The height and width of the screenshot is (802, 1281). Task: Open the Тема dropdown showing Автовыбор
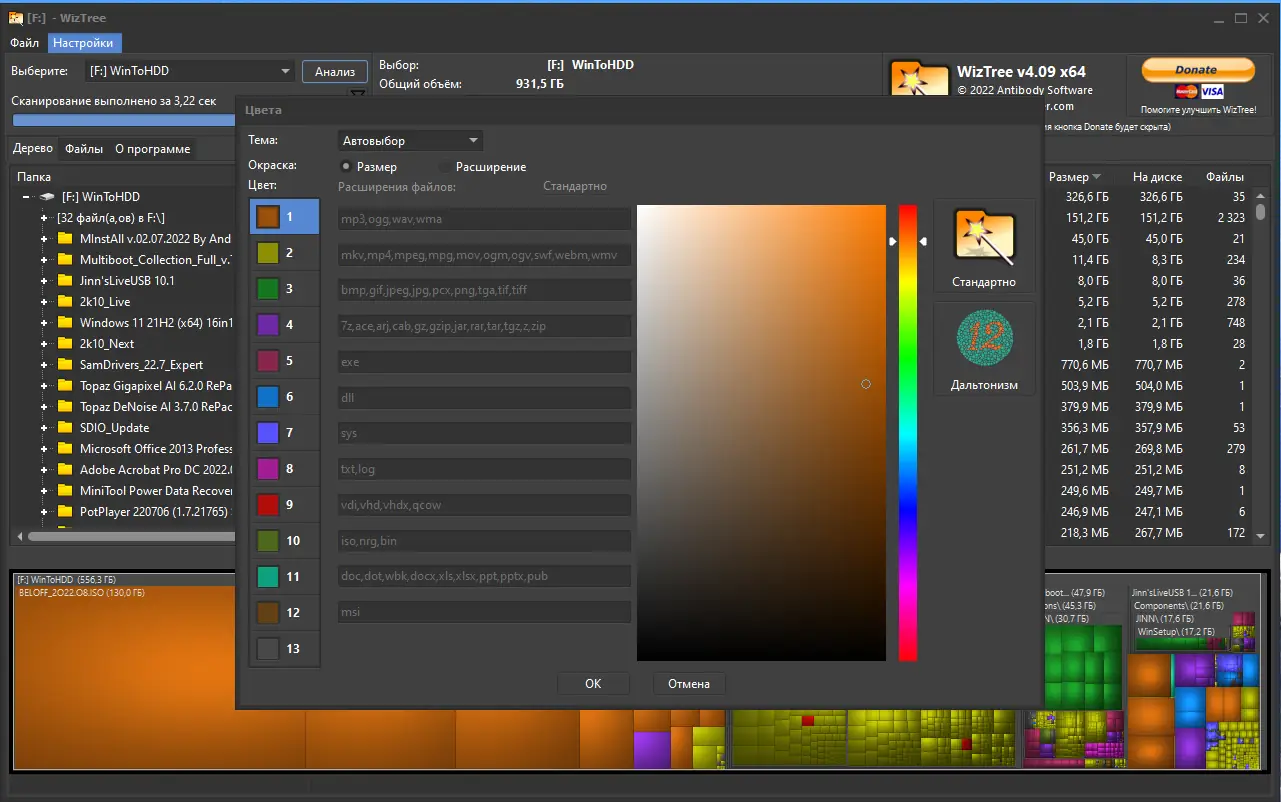[409, 140]
